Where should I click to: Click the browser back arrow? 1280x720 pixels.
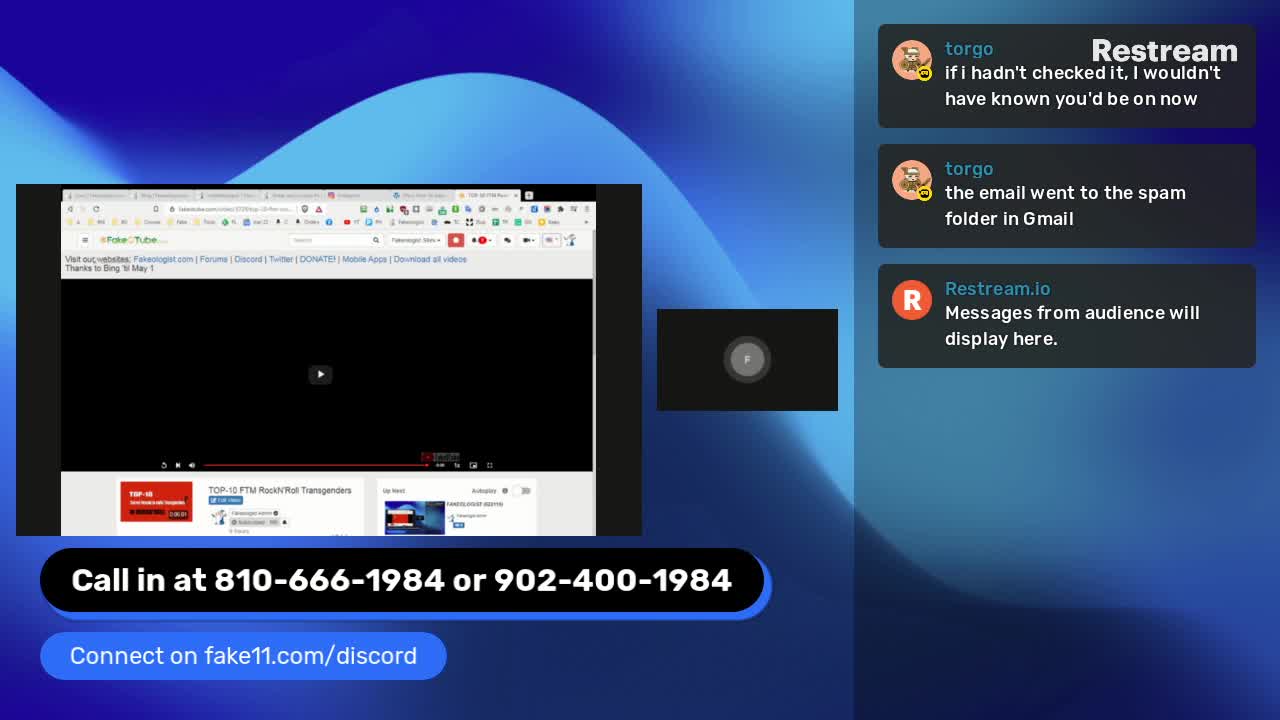click(x=70, y=209)
